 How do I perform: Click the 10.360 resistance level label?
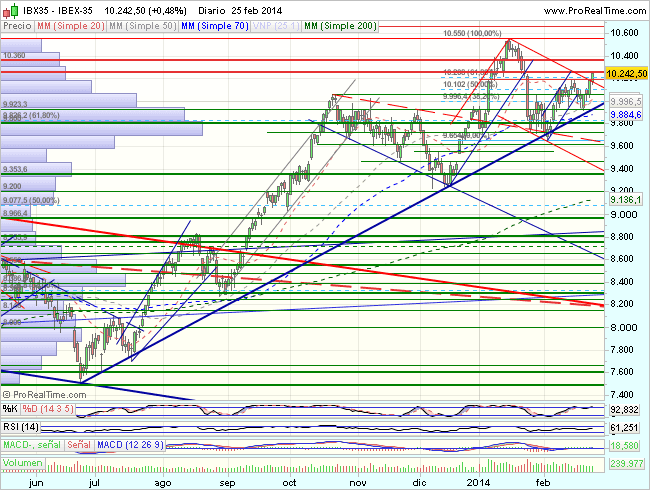coord(14,55)
